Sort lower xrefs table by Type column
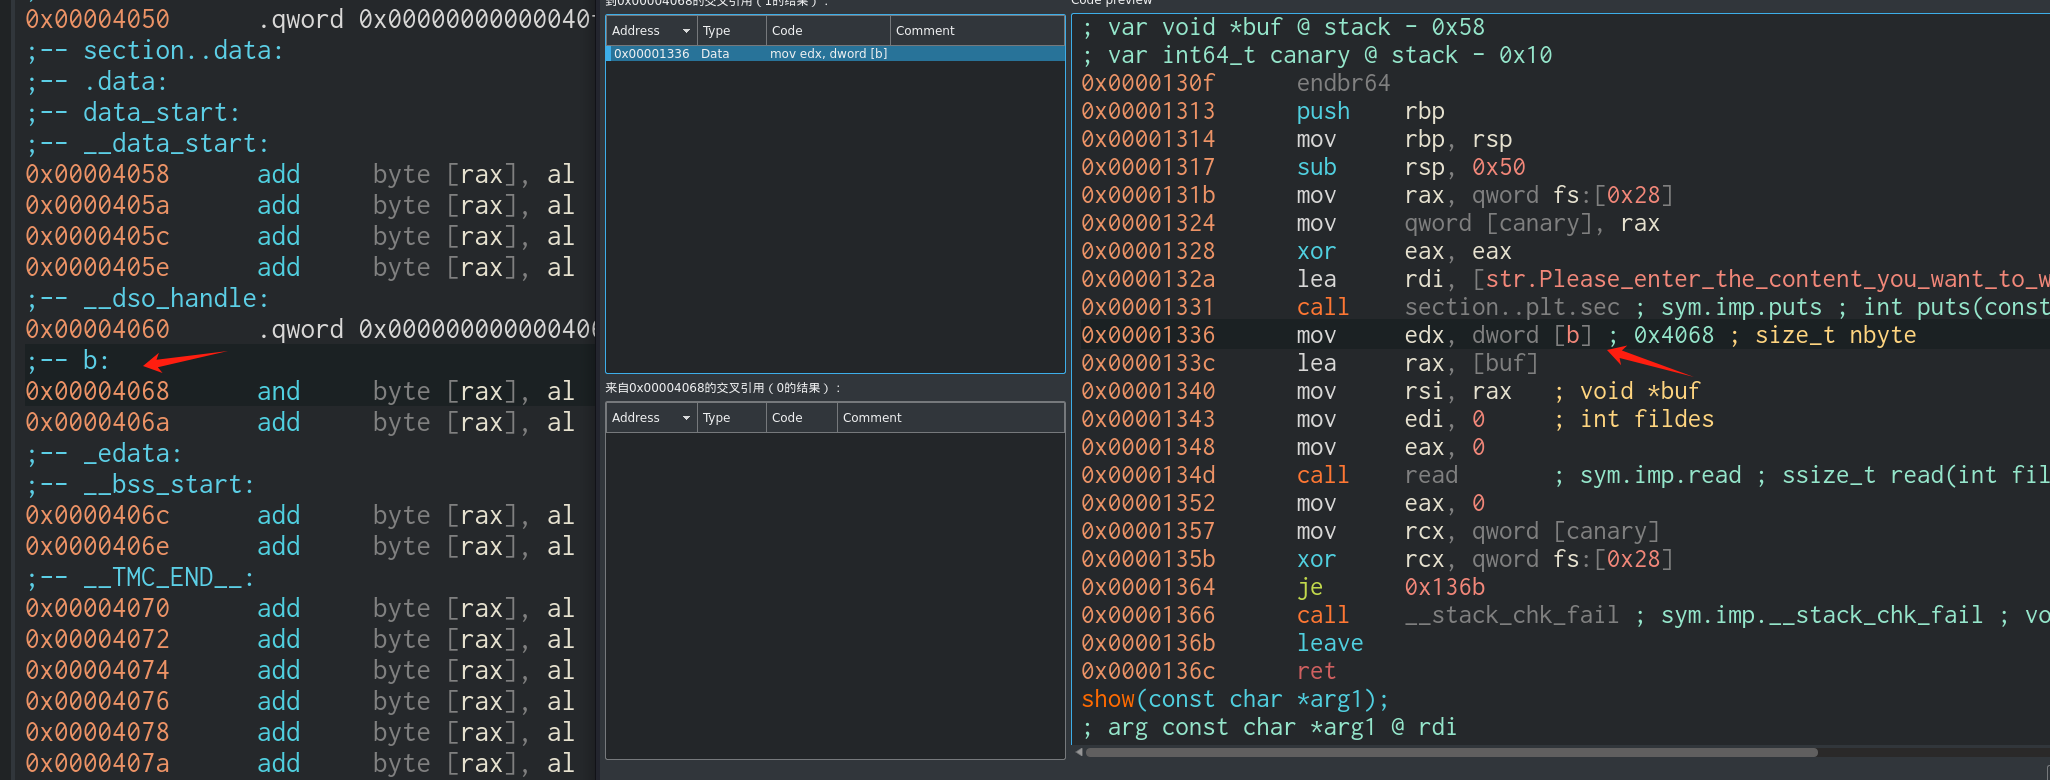 point(731,418)
